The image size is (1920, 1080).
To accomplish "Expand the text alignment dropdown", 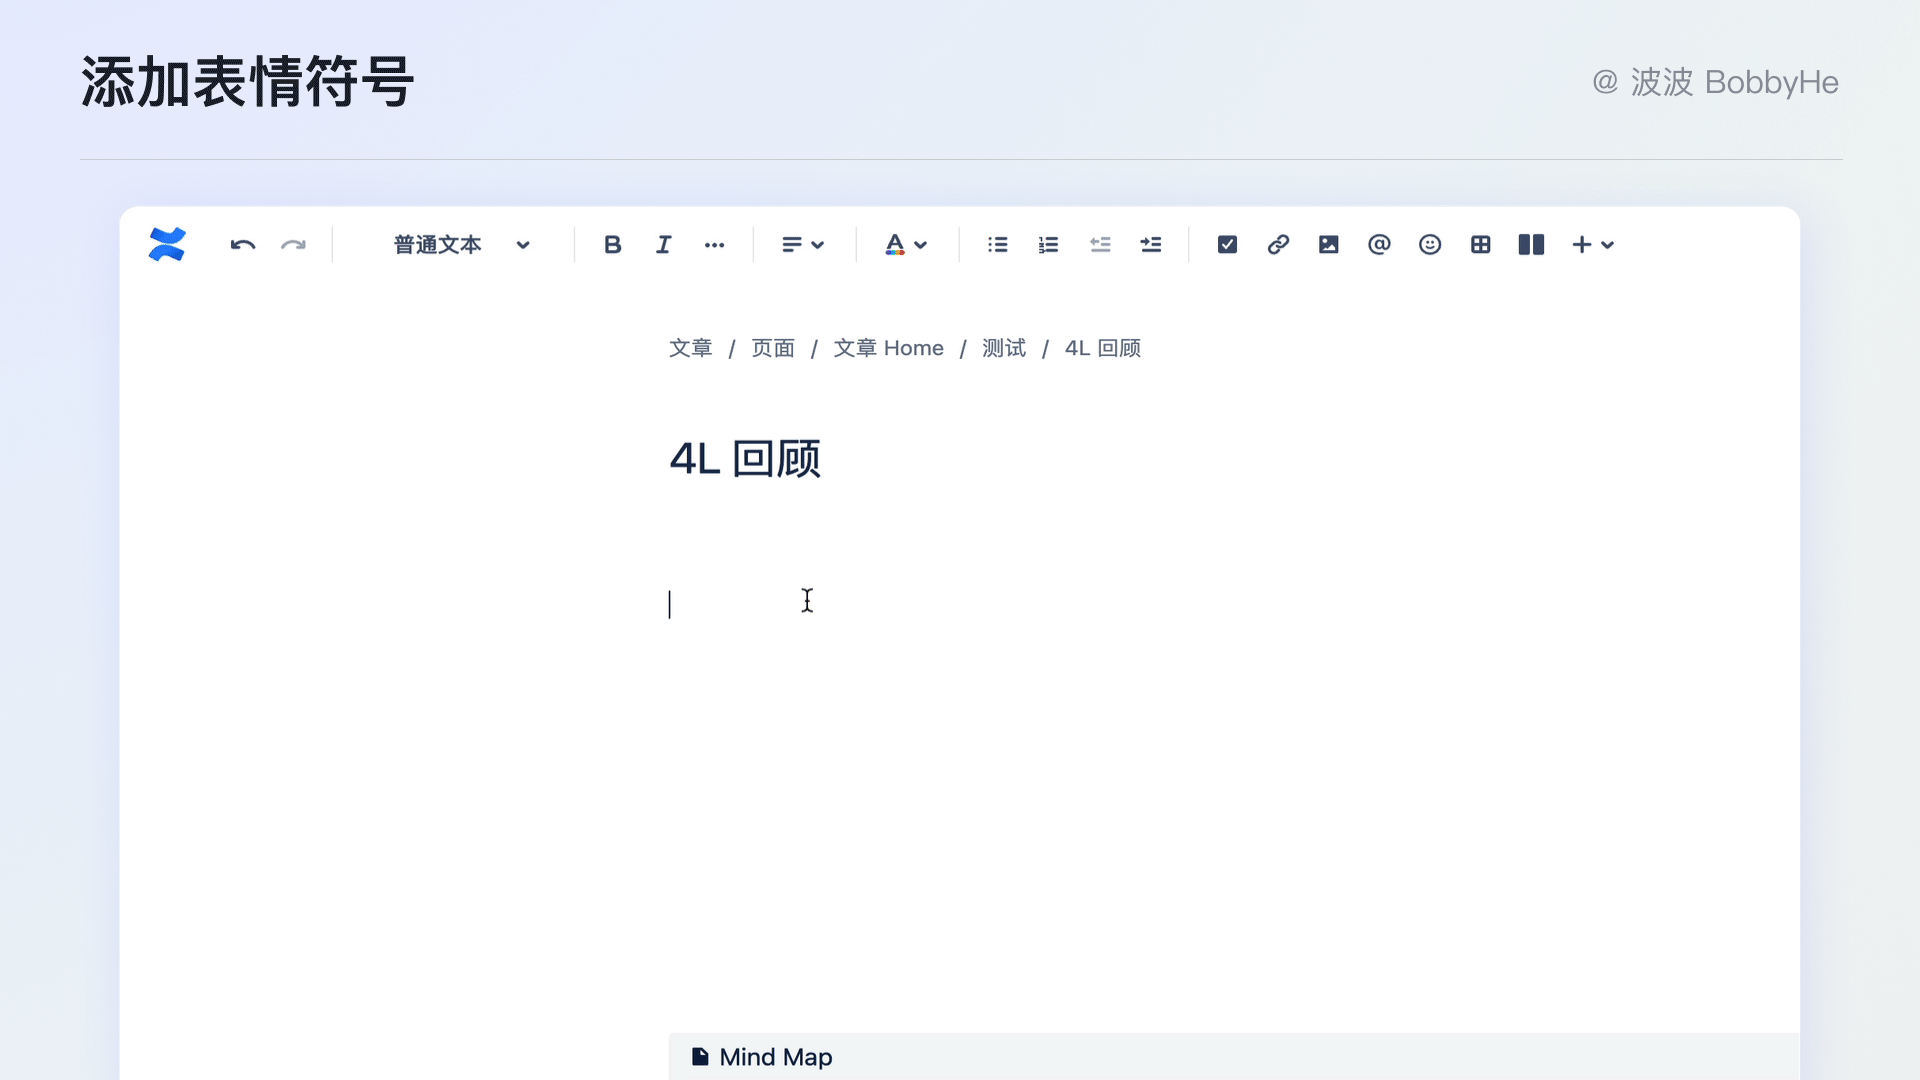I will [x=803, y=245].
